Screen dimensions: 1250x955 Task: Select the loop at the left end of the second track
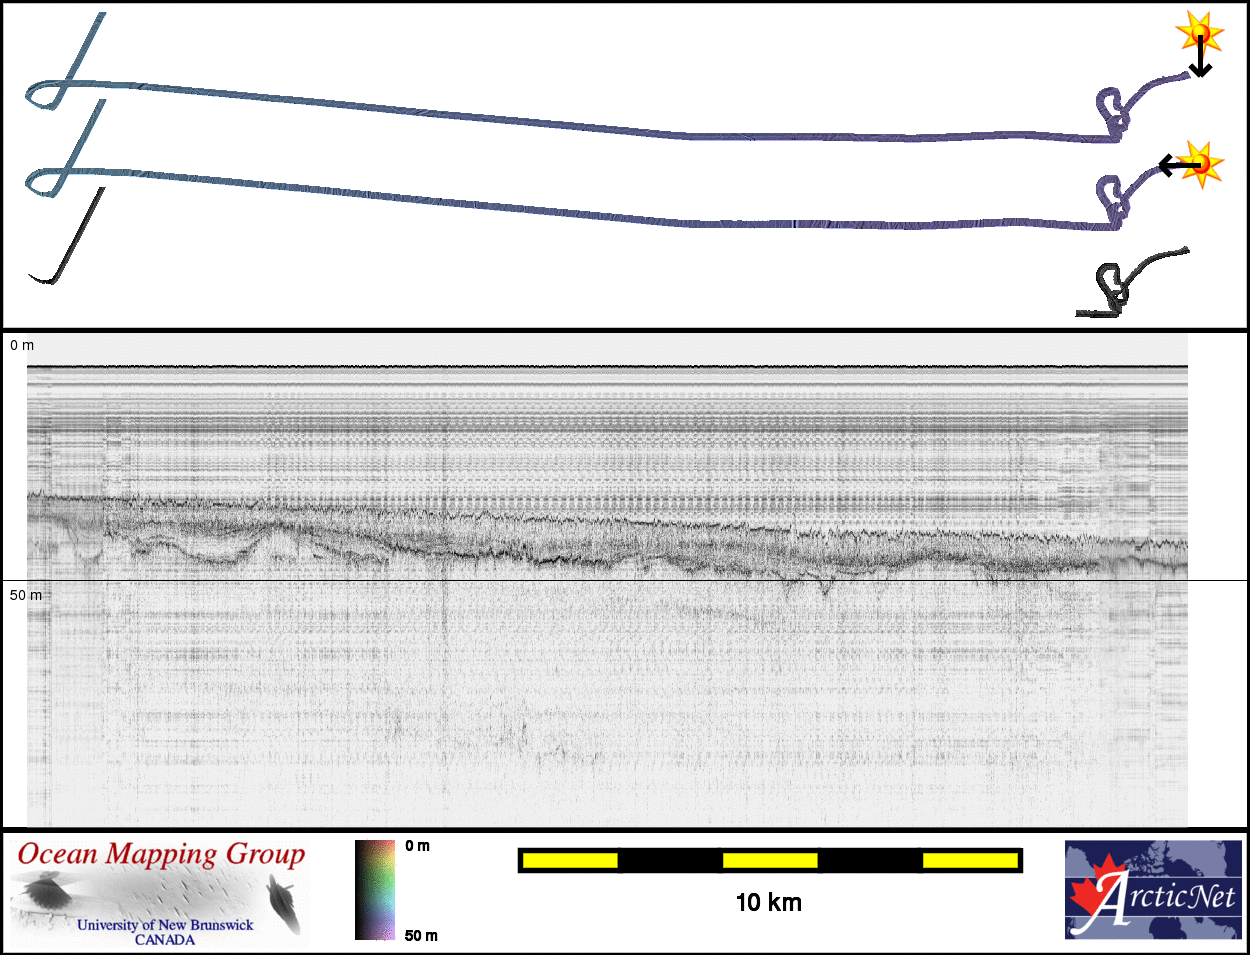pyautogui.click(x=45, y=180)
